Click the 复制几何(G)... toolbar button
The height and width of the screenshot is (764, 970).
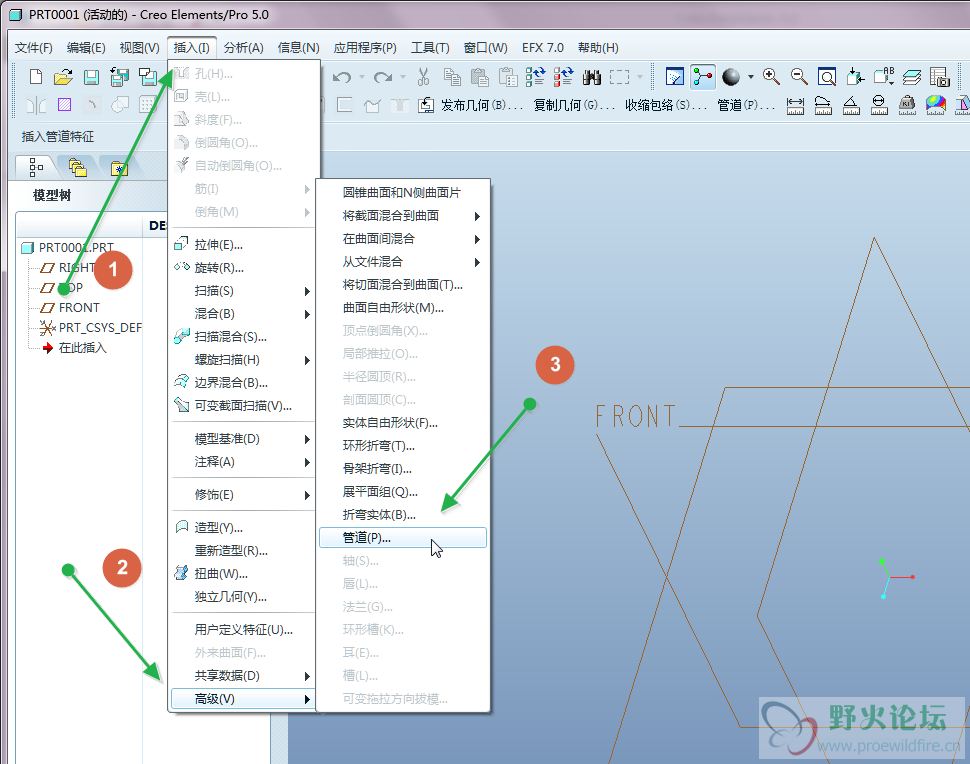pos(574,106)
